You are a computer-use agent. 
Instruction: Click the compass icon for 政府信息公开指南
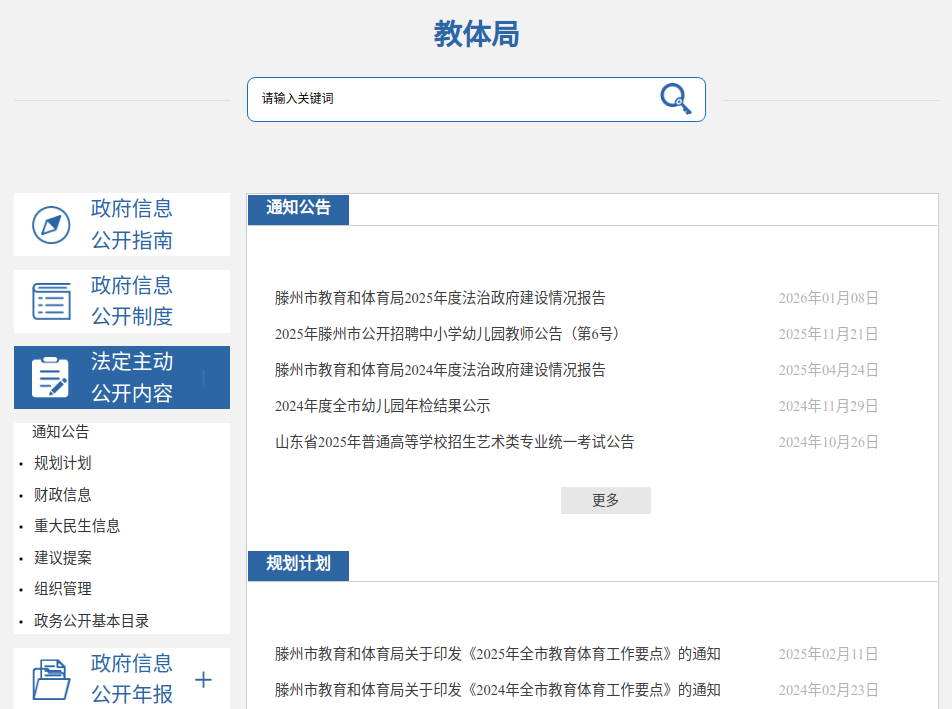coord(51,225)
